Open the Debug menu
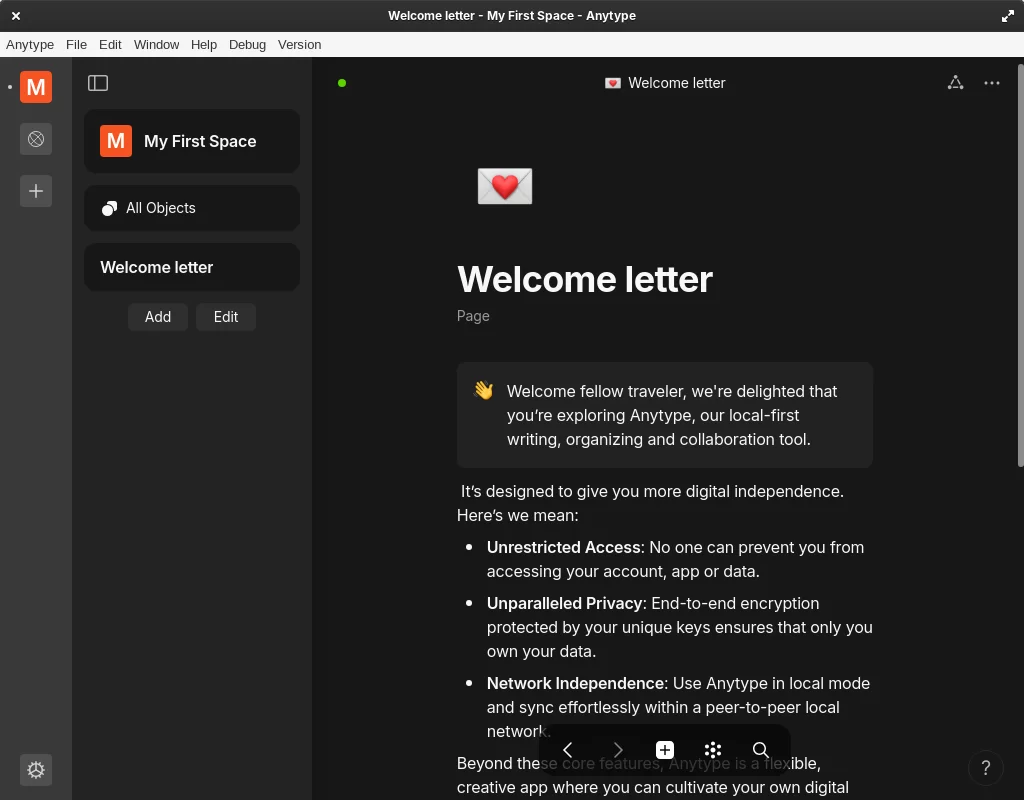1024x800 pixels. [248, 44]
